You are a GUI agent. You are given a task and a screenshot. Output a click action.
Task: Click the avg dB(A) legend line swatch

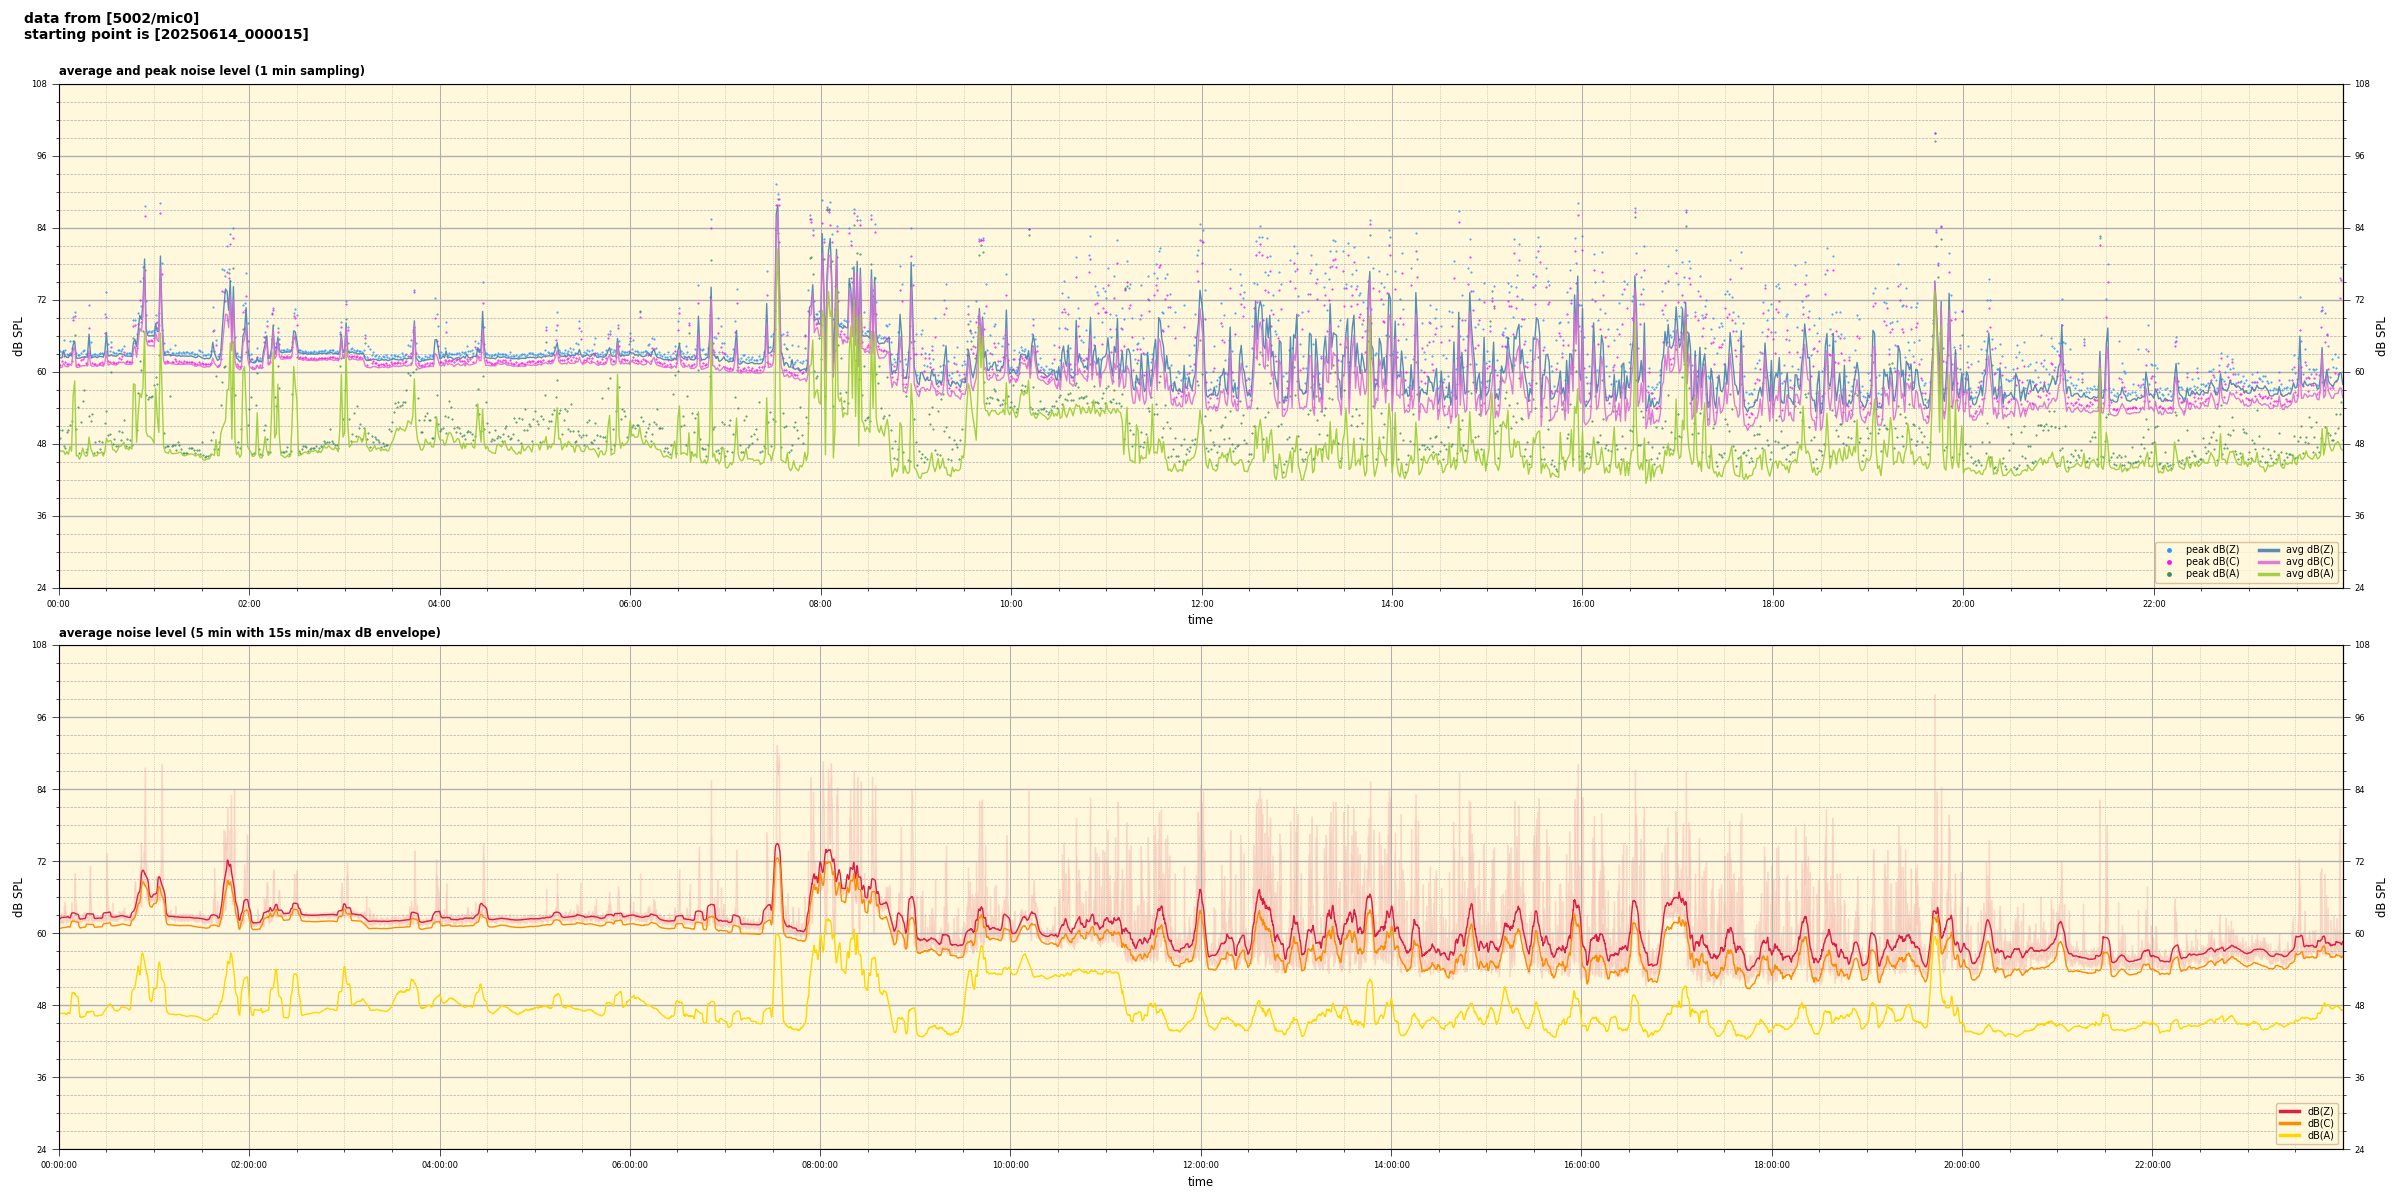2268,574
